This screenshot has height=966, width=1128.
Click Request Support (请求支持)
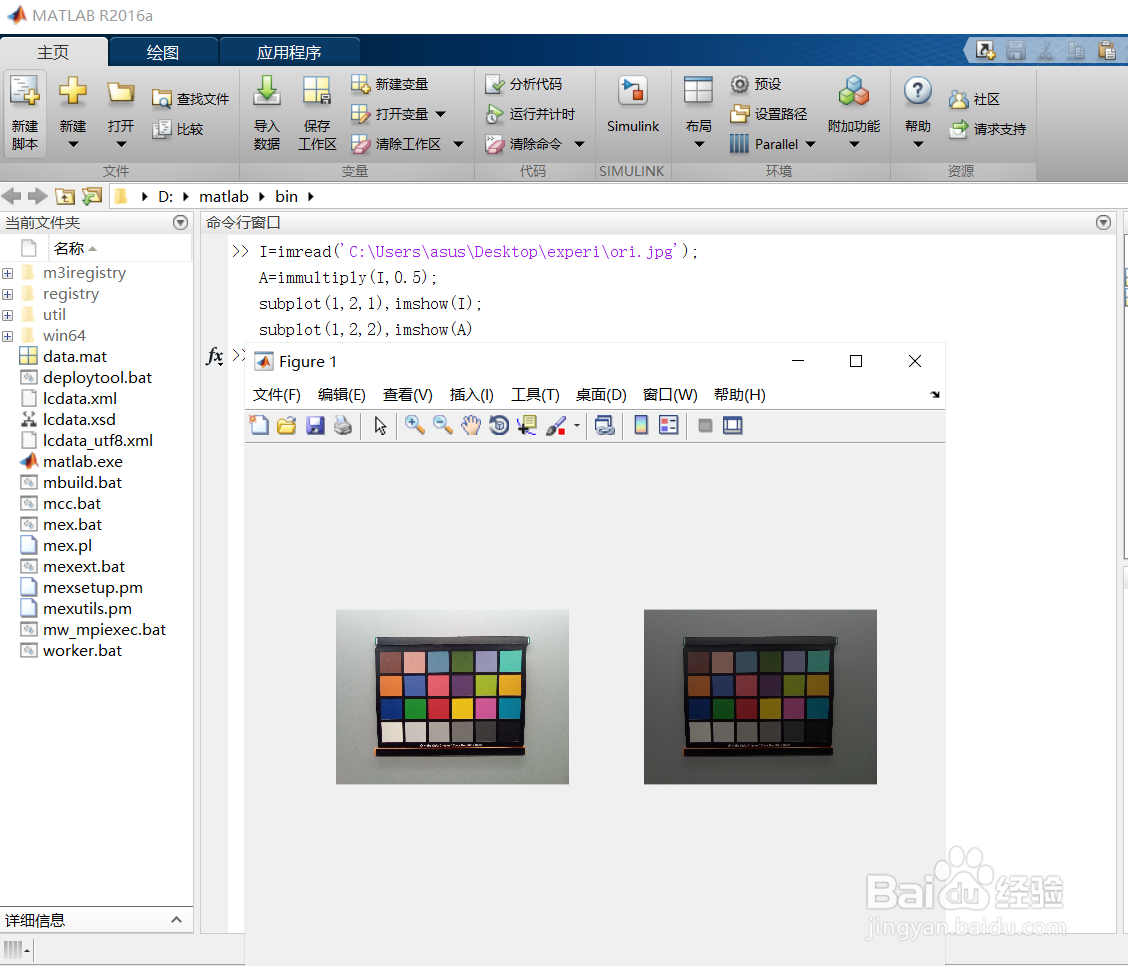(987, 129)
